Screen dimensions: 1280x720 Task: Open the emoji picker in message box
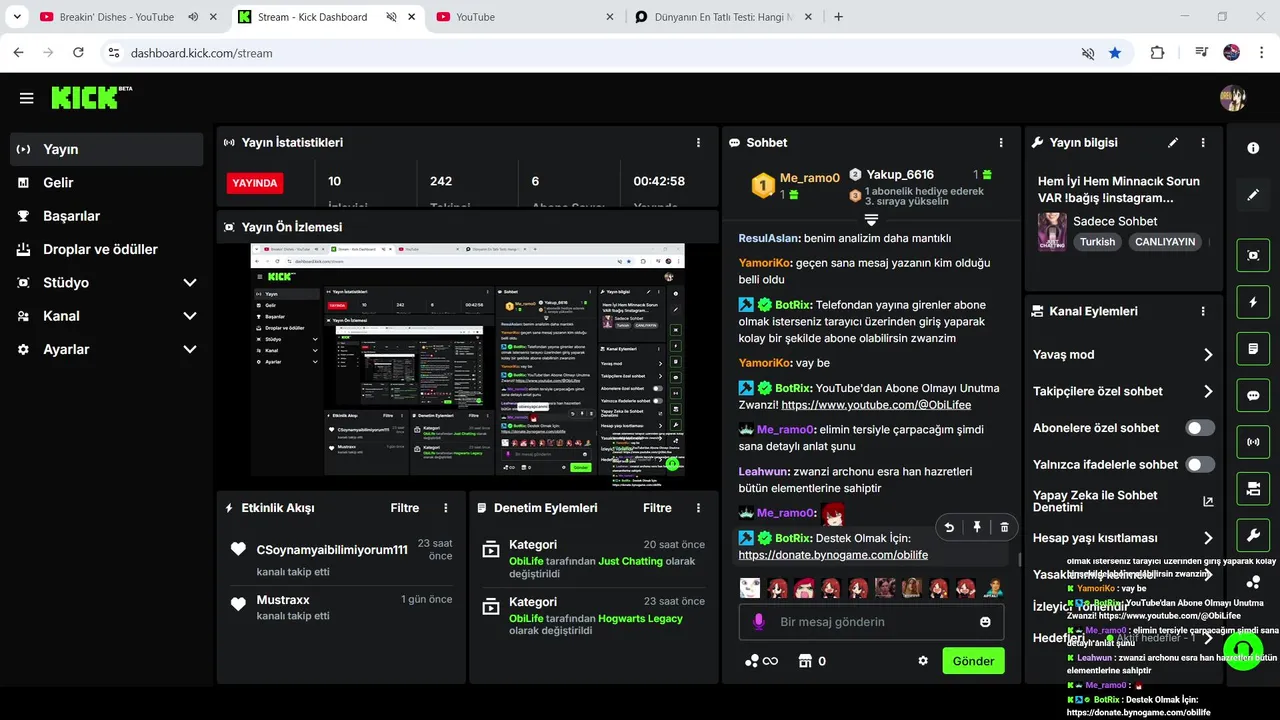pyautogui.click(x=985, y=622)
